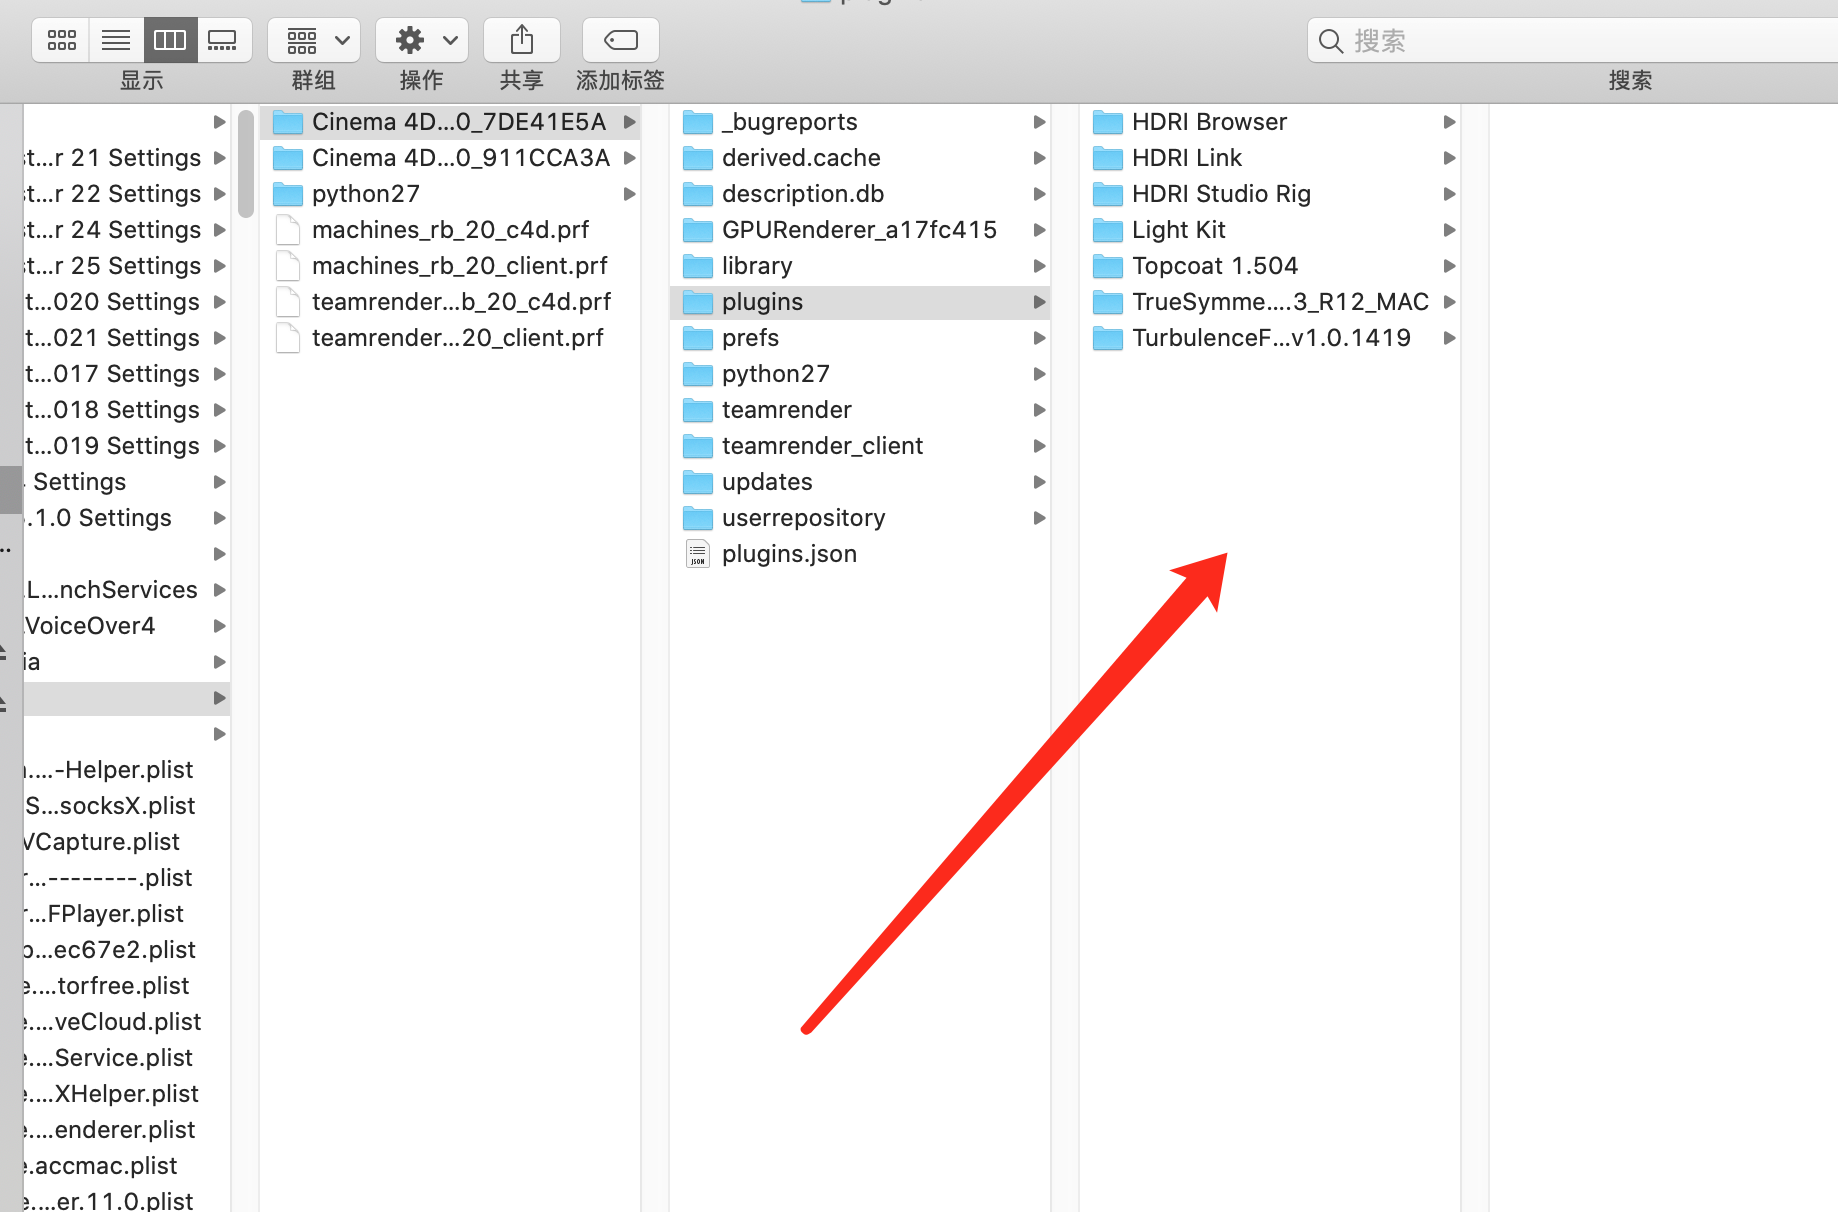Image resolution: width=1838 pixels, height=1212 pixels.
Task: Click the plugins folder icon
Action: tap(698, 302)
